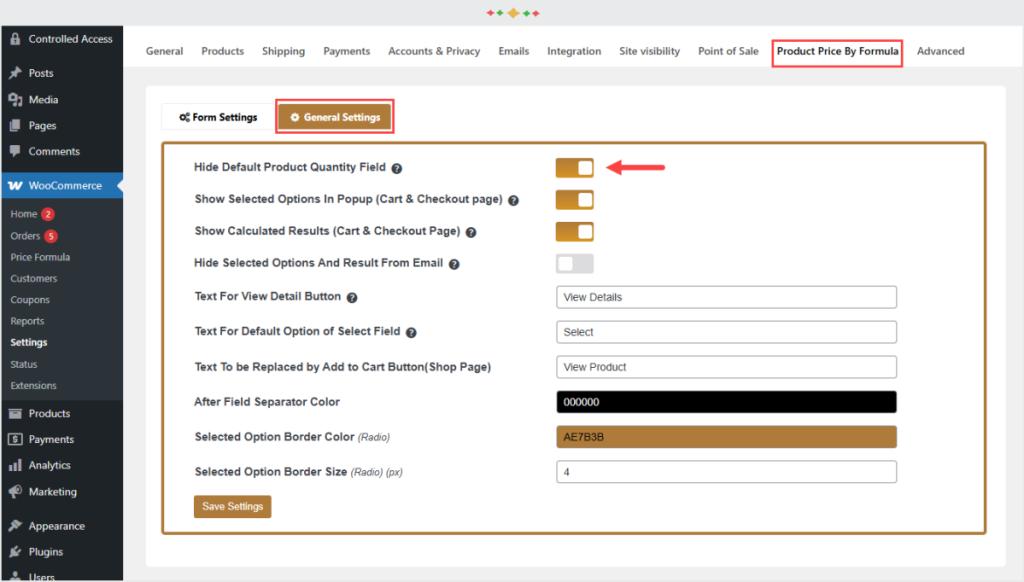Click the Analytics bar chart icon
Screen dimensions: 1024x582
point(15,465)
